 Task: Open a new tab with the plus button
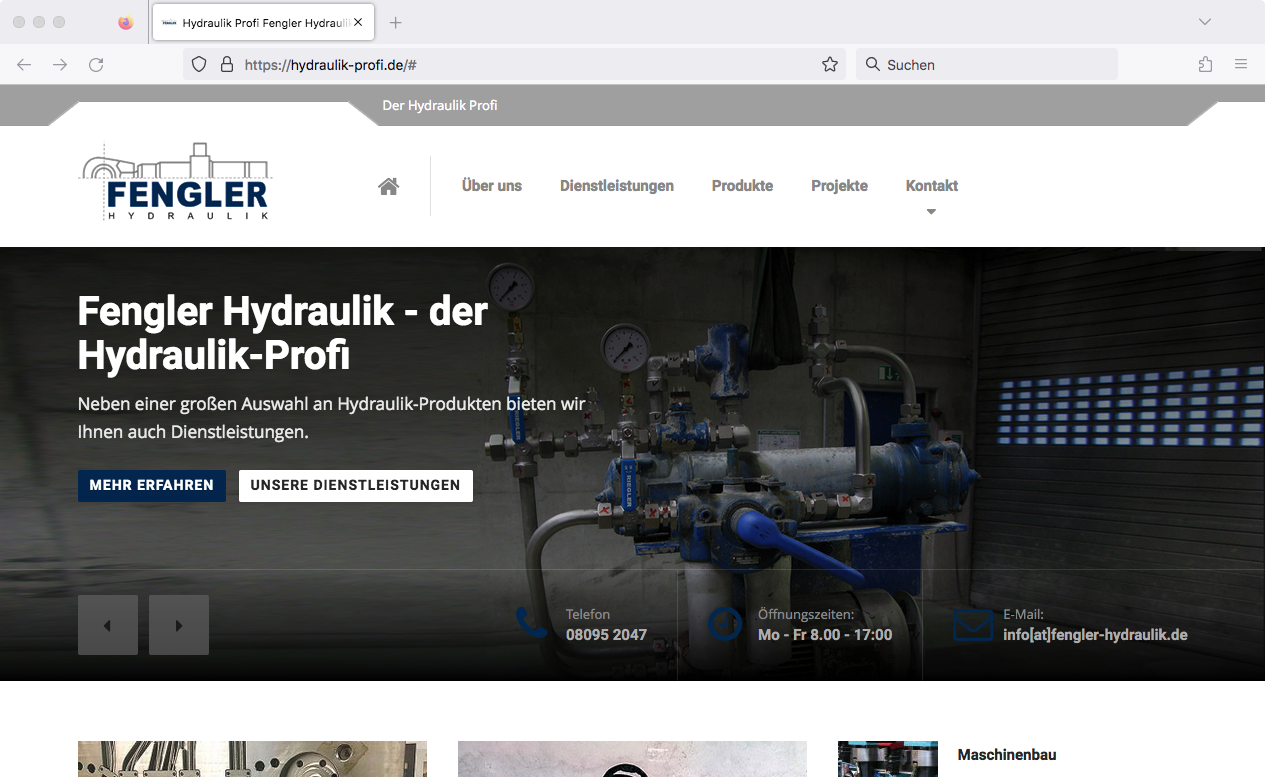[396, 22]
